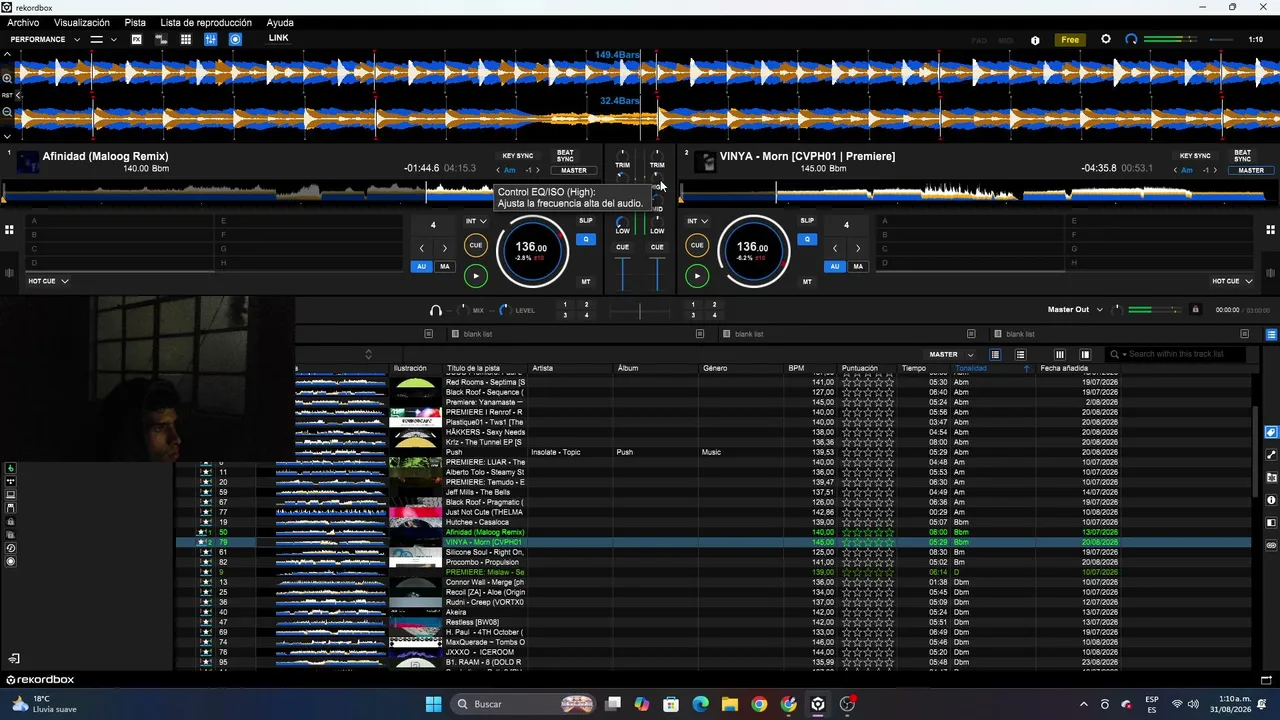Open File Explorer from the taskbar
Viewport: 1280px width, 720px height.
coord(730,704)
